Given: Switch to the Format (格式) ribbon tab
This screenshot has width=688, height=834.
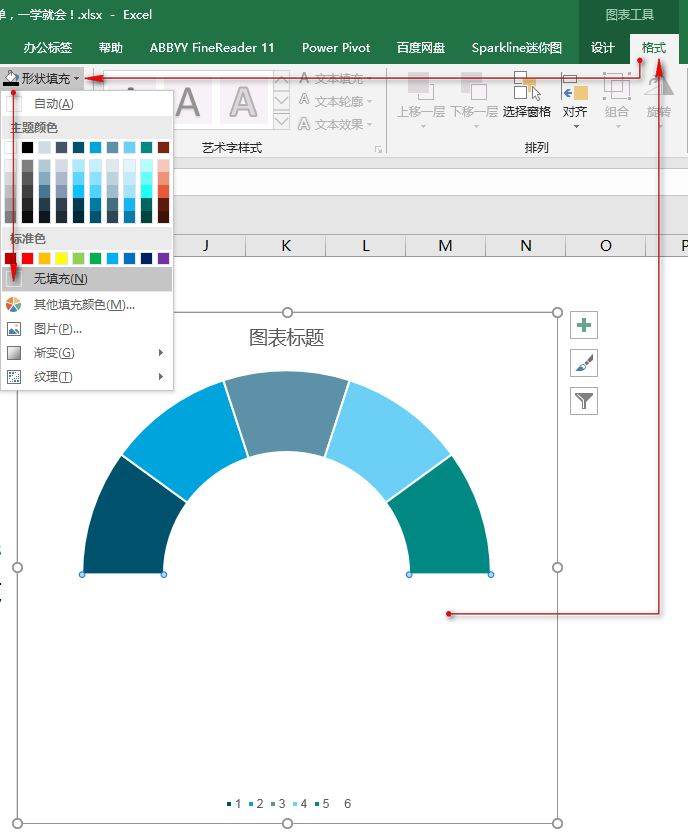Looking at the screenshot, I should pos(654,48).
